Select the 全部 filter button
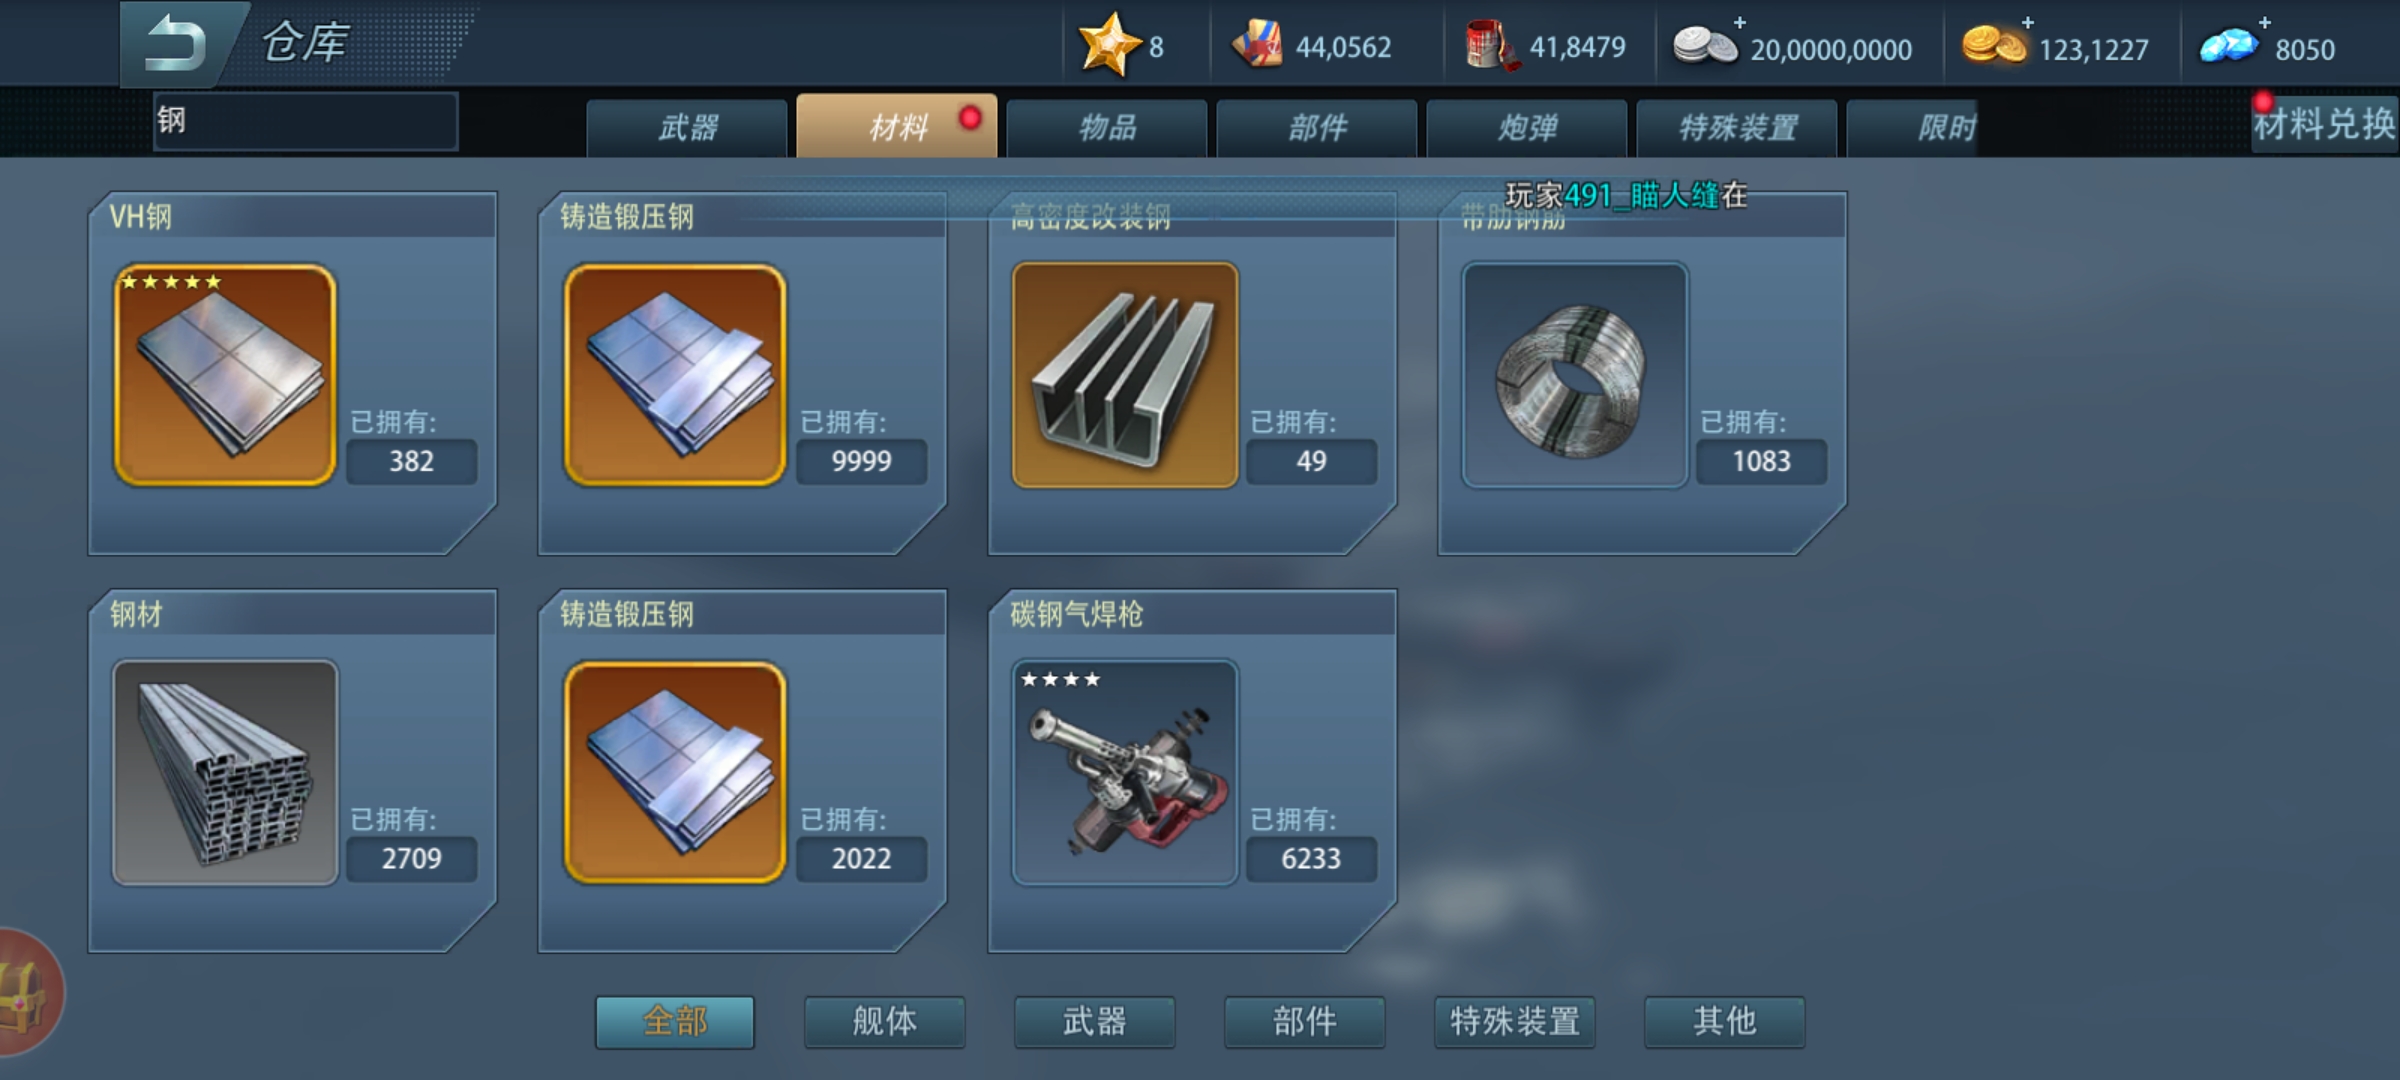Image resolution: width=2400 pixels, height=1080 pixels. pyautogui.click(x=675, y=1021)
